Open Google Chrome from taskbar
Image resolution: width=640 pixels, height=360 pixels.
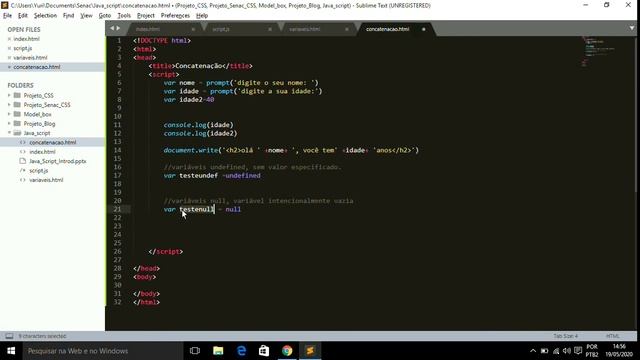pos(287,351)
